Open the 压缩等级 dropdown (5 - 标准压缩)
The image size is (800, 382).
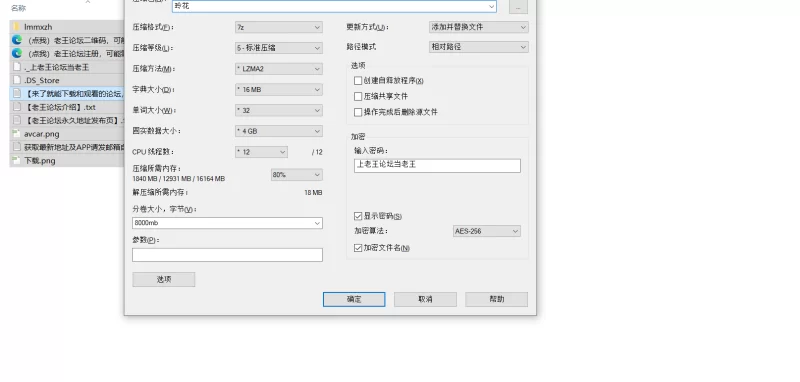point(279,48)
